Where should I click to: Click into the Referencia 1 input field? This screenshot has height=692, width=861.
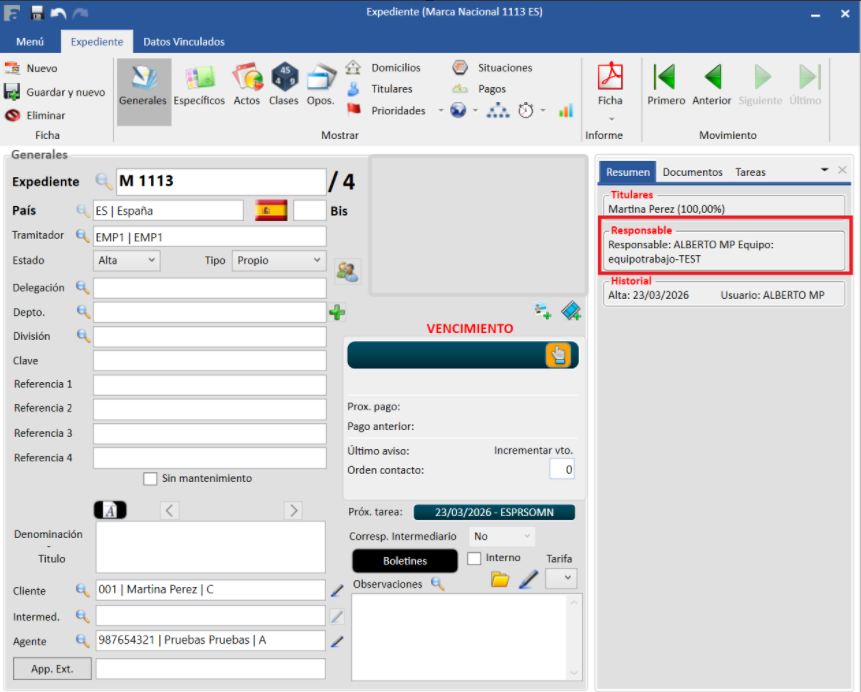(210, 385)
